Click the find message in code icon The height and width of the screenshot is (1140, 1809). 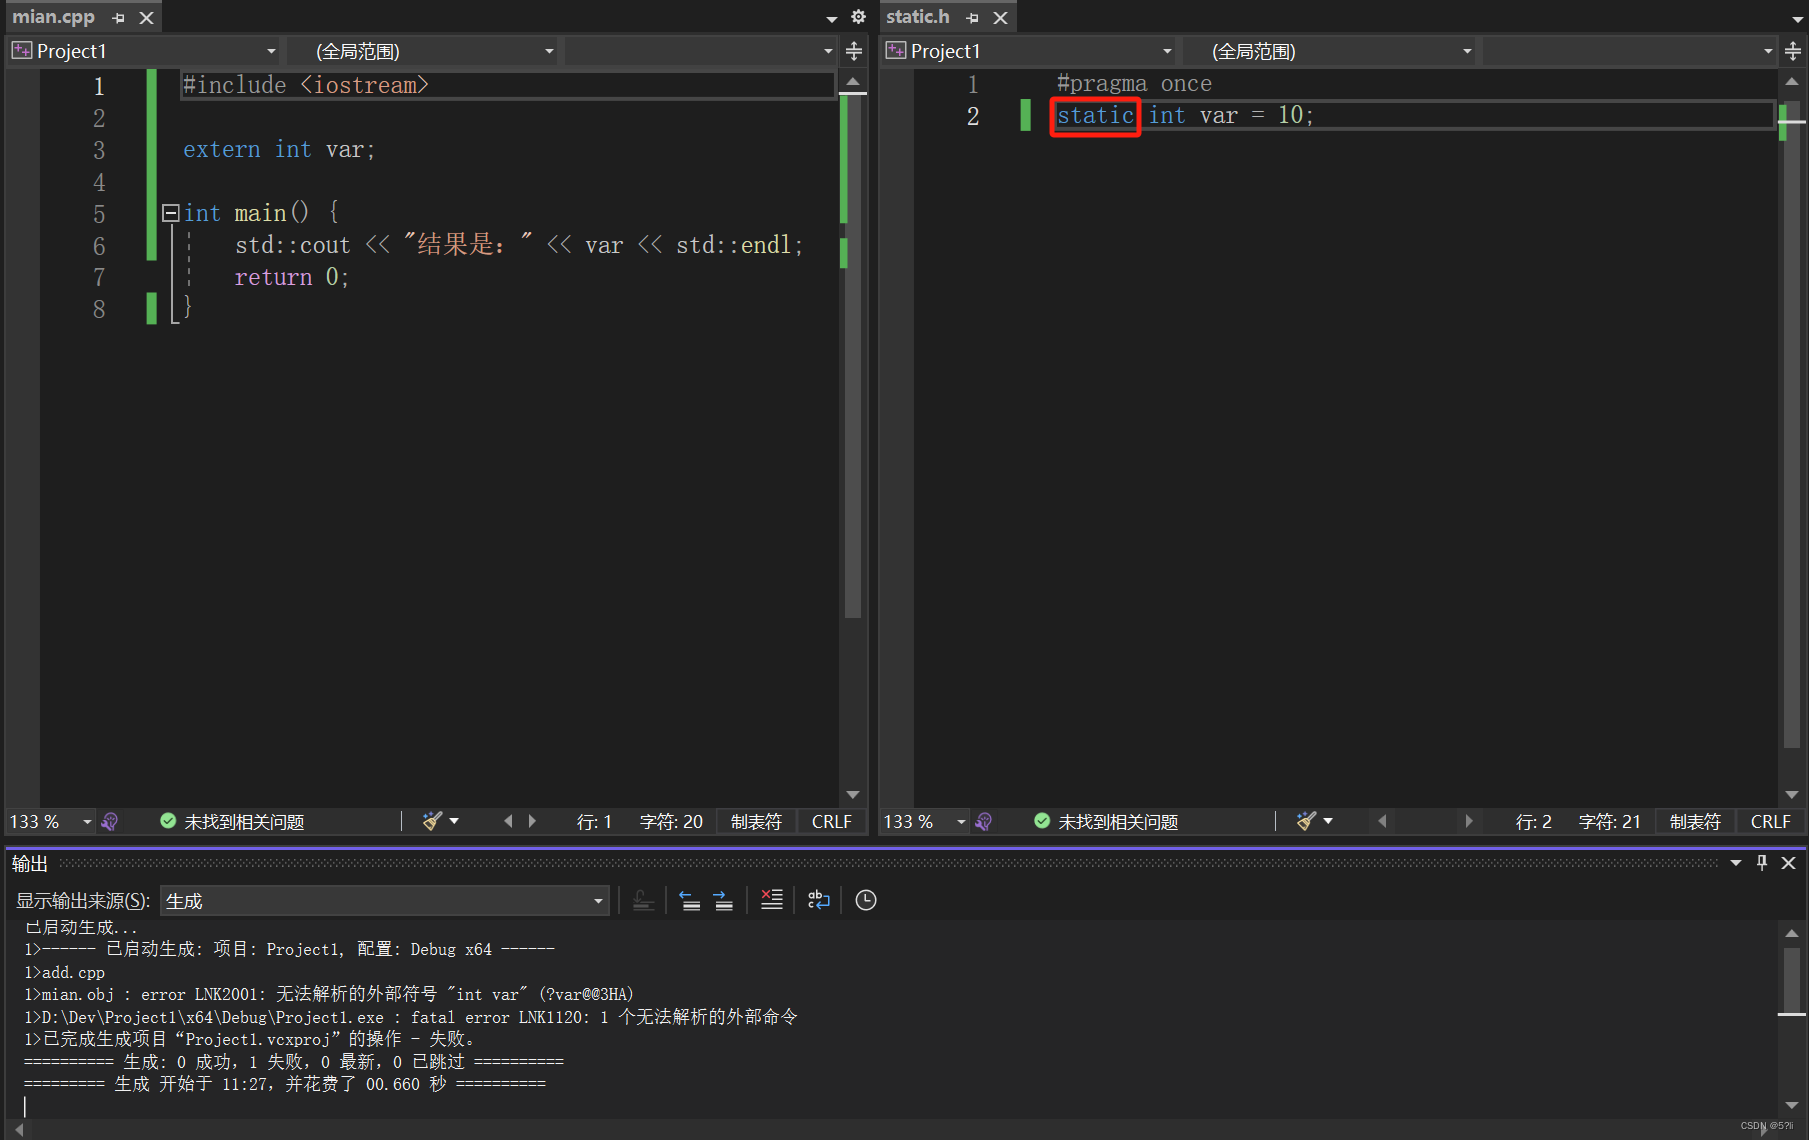click(x=643, y=901)
